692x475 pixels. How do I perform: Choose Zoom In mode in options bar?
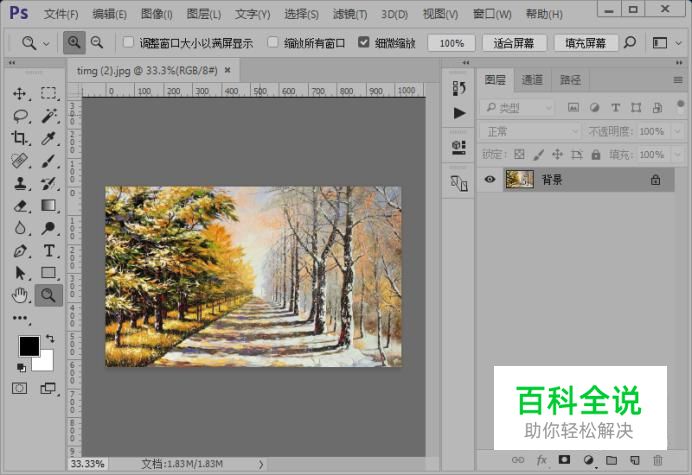[74, 43]
